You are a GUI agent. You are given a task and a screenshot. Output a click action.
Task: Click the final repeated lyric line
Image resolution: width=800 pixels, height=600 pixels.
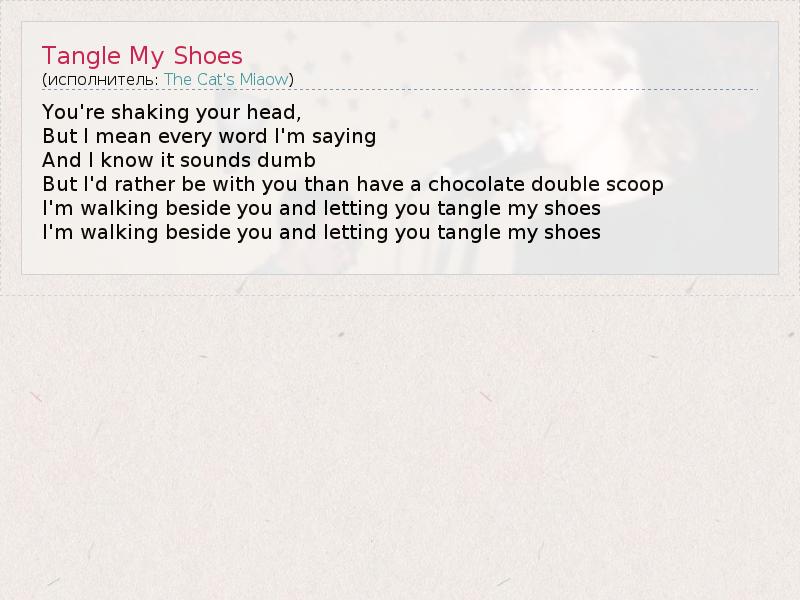tap(321, 232)
